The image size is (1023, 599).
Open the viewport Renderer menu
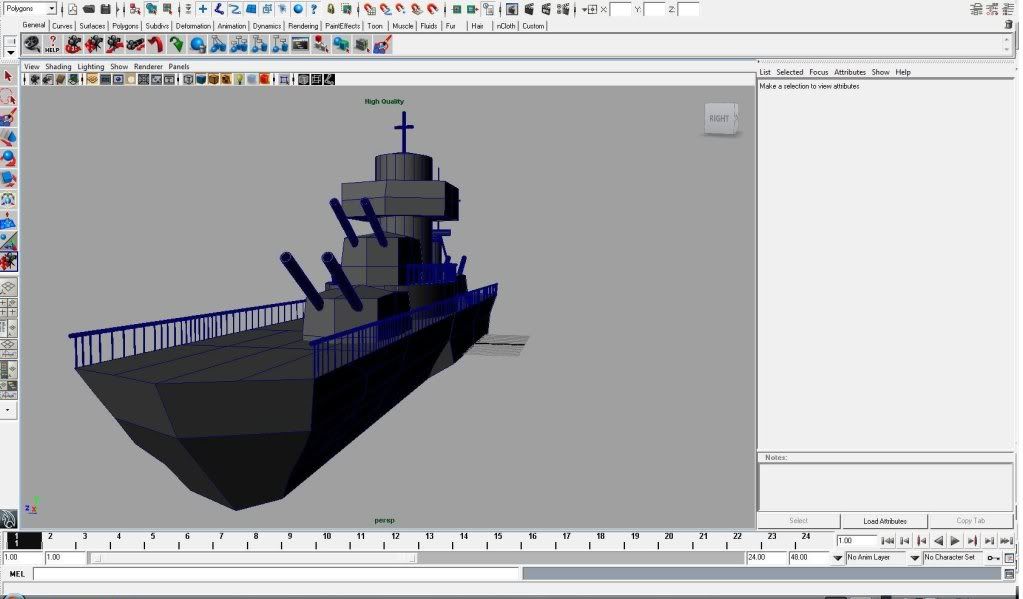pos(148,67)
